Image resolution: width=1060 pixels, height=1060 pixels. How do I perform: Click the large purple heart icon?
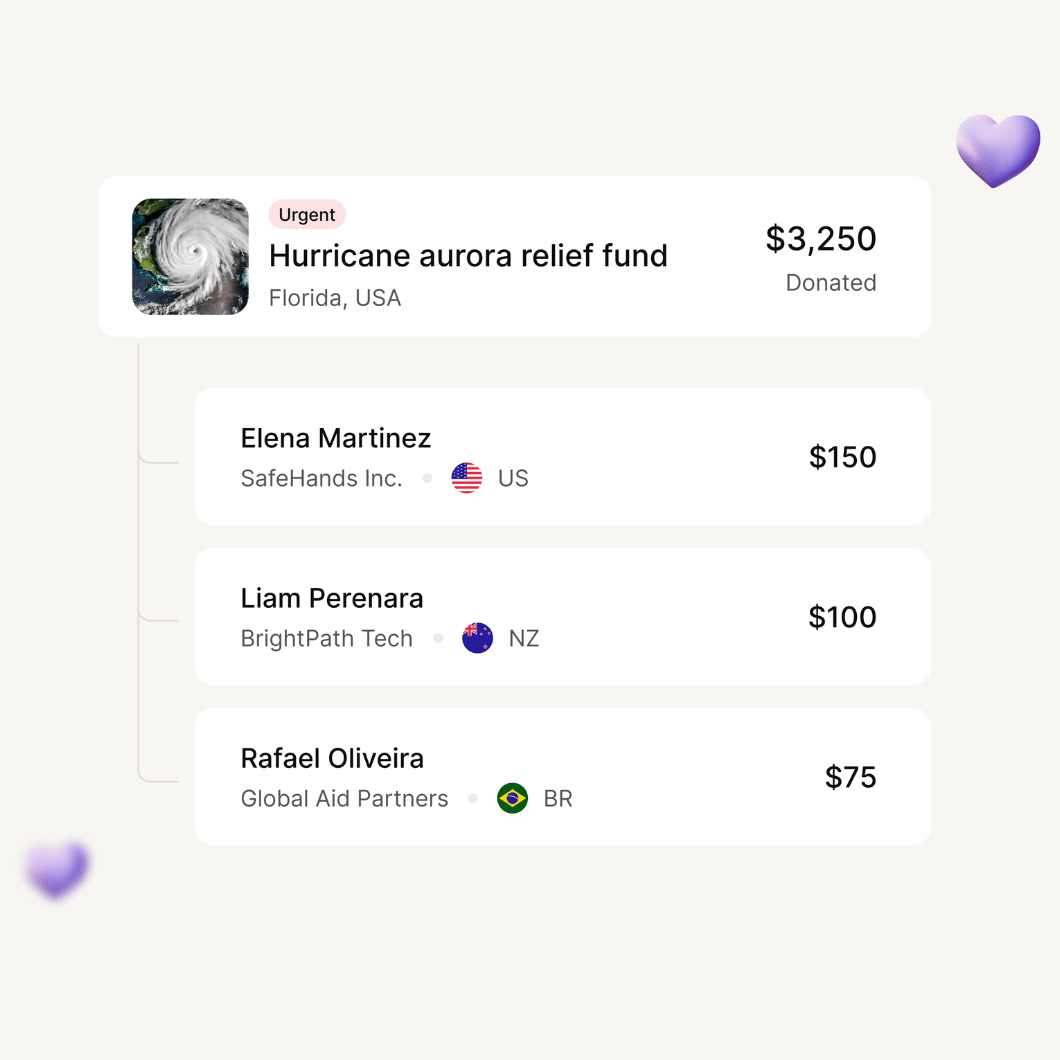[998, 150]
